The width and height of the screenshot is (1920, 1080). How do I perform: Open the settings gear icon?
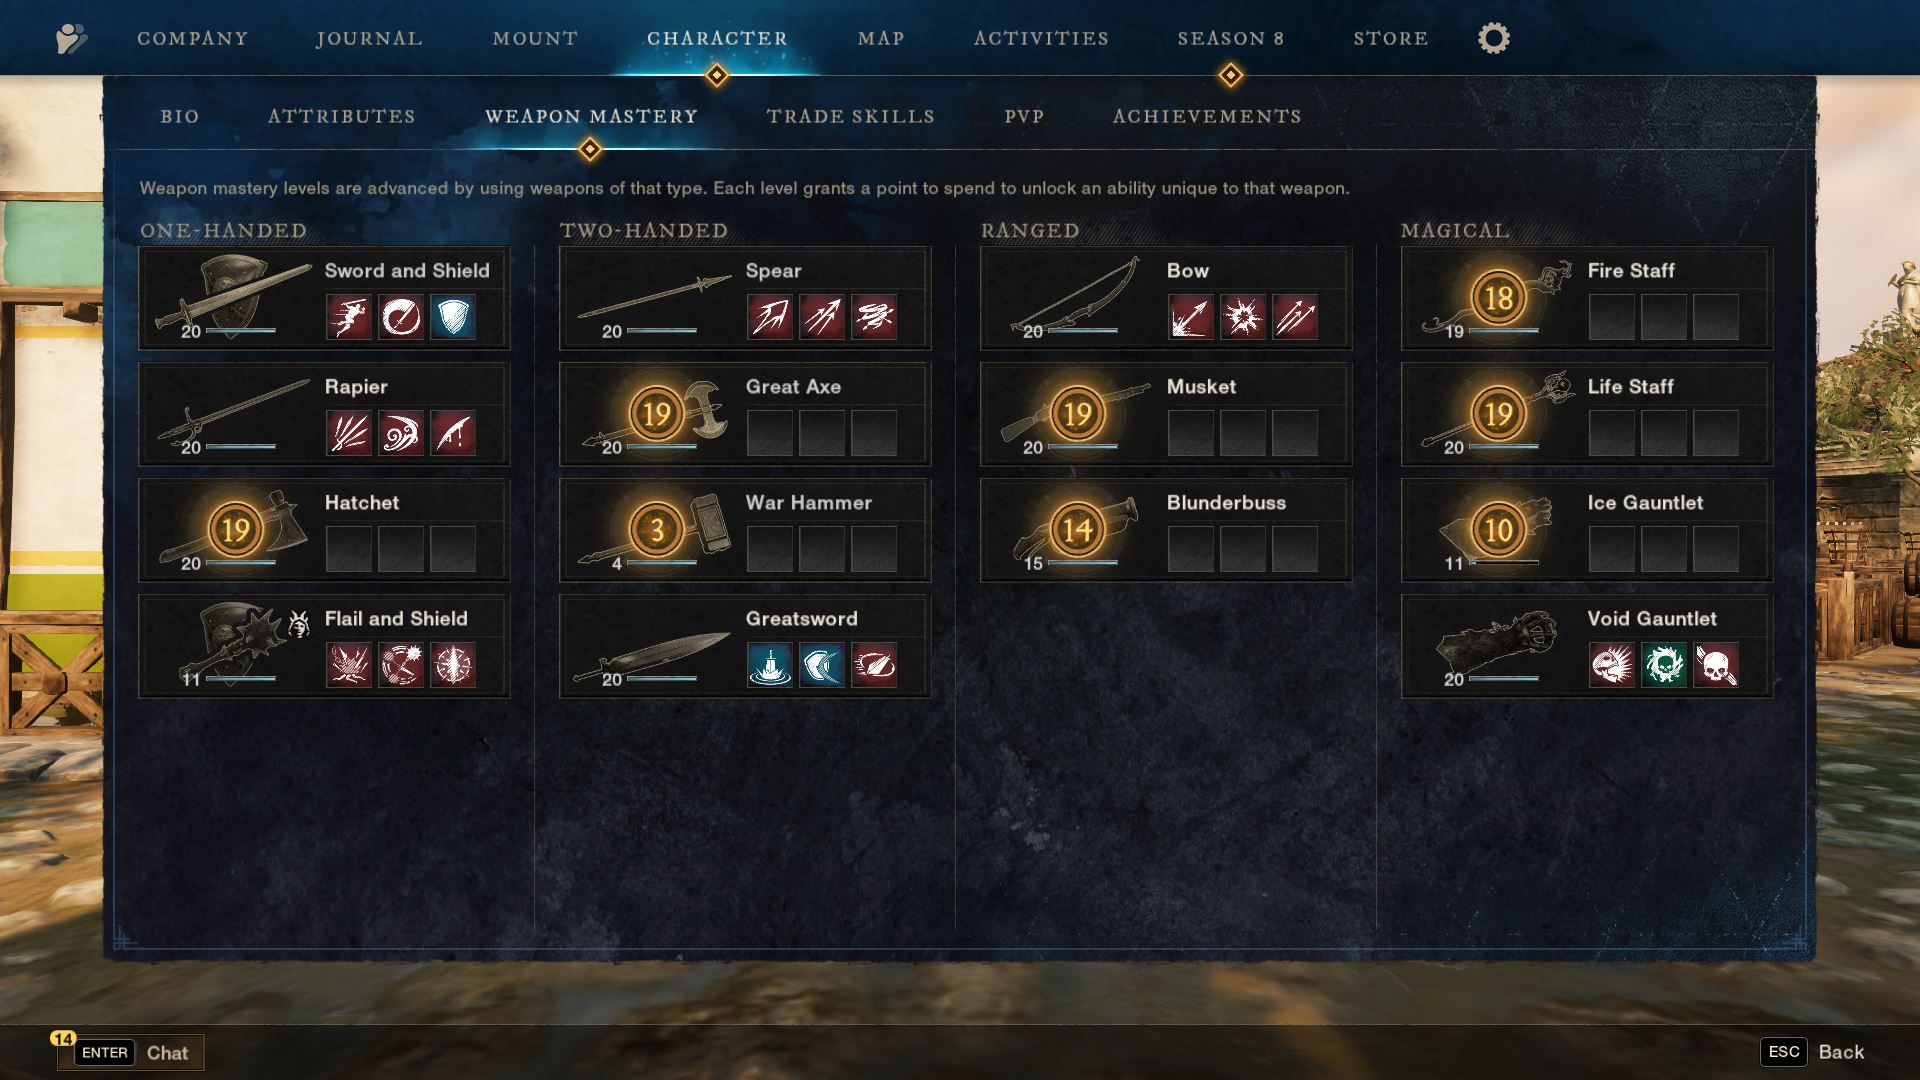tap(1493, 38)
